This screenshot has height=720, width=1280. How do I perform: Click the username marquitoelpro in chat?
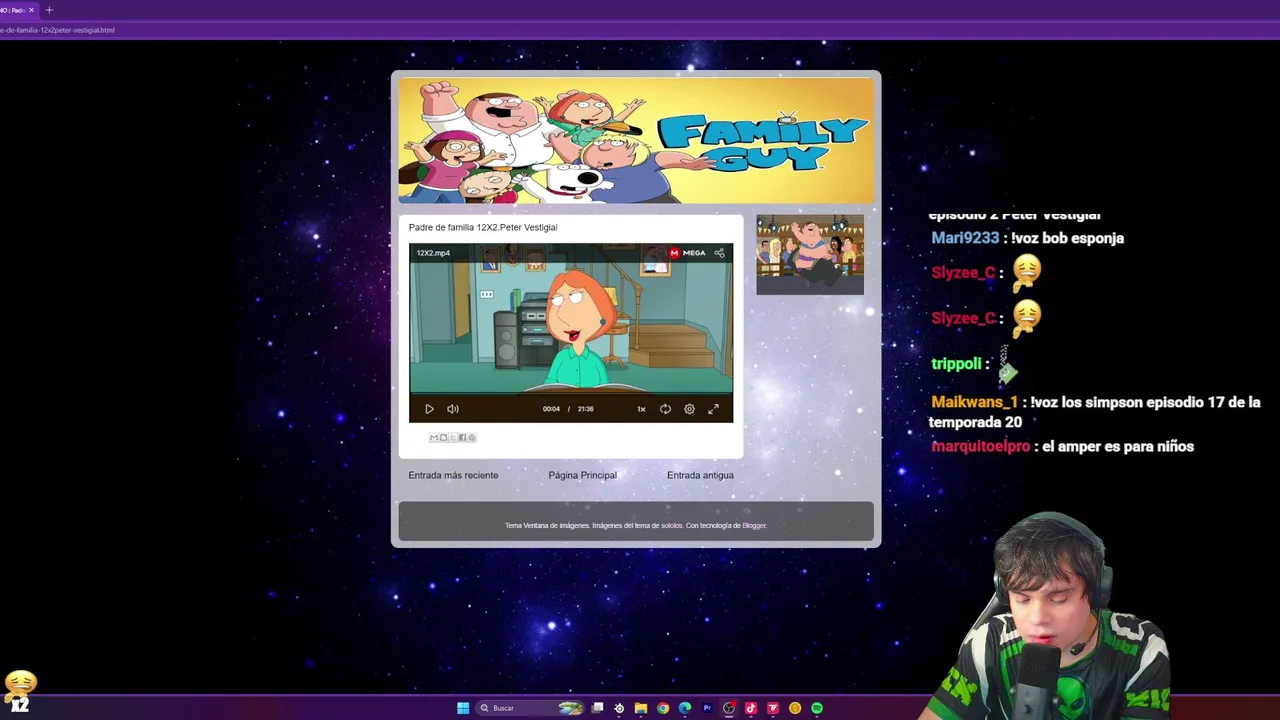tap(980, 446)
